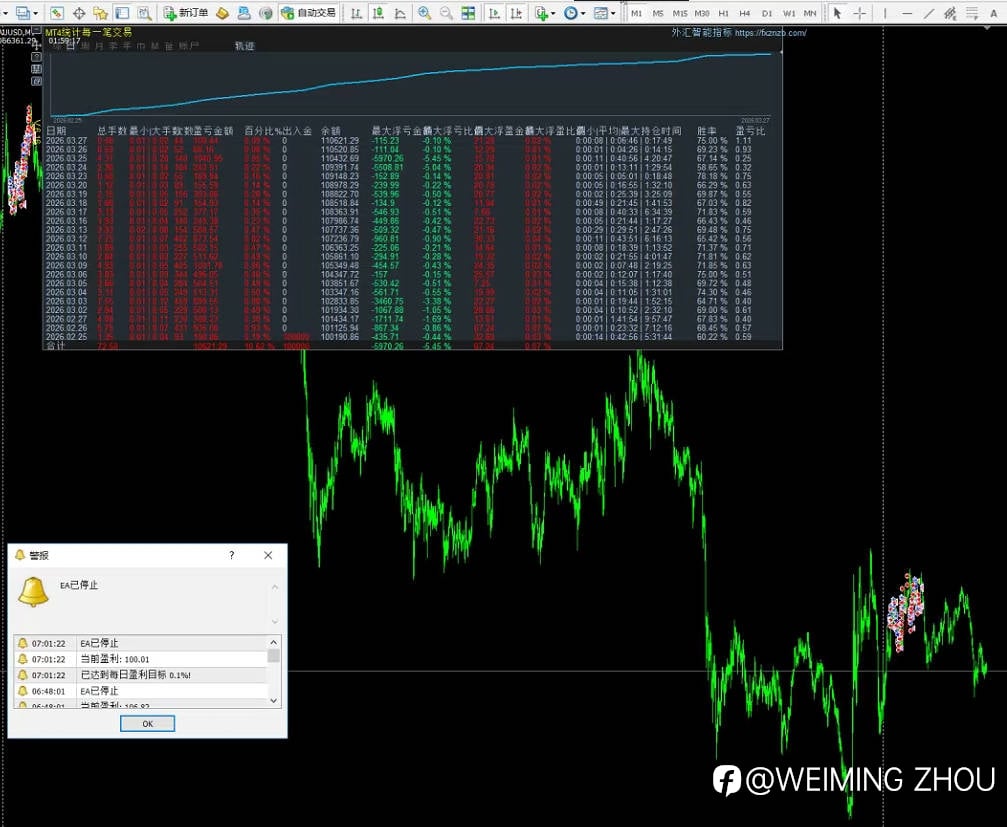
Task: Expand the Profiles dropdown arrow
Action: [35, 13]
